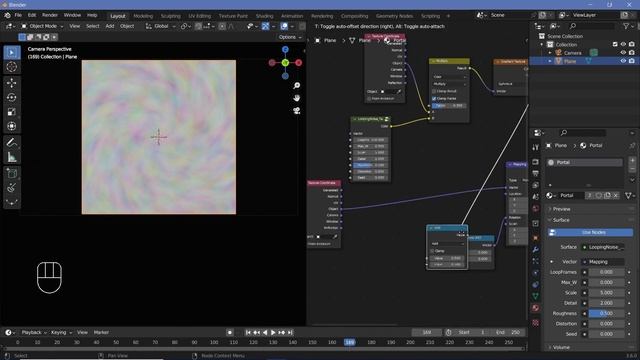Open the Render menu
Image resolution: width=640 pixels, height=360 pixels.
(x=50, y=15)
